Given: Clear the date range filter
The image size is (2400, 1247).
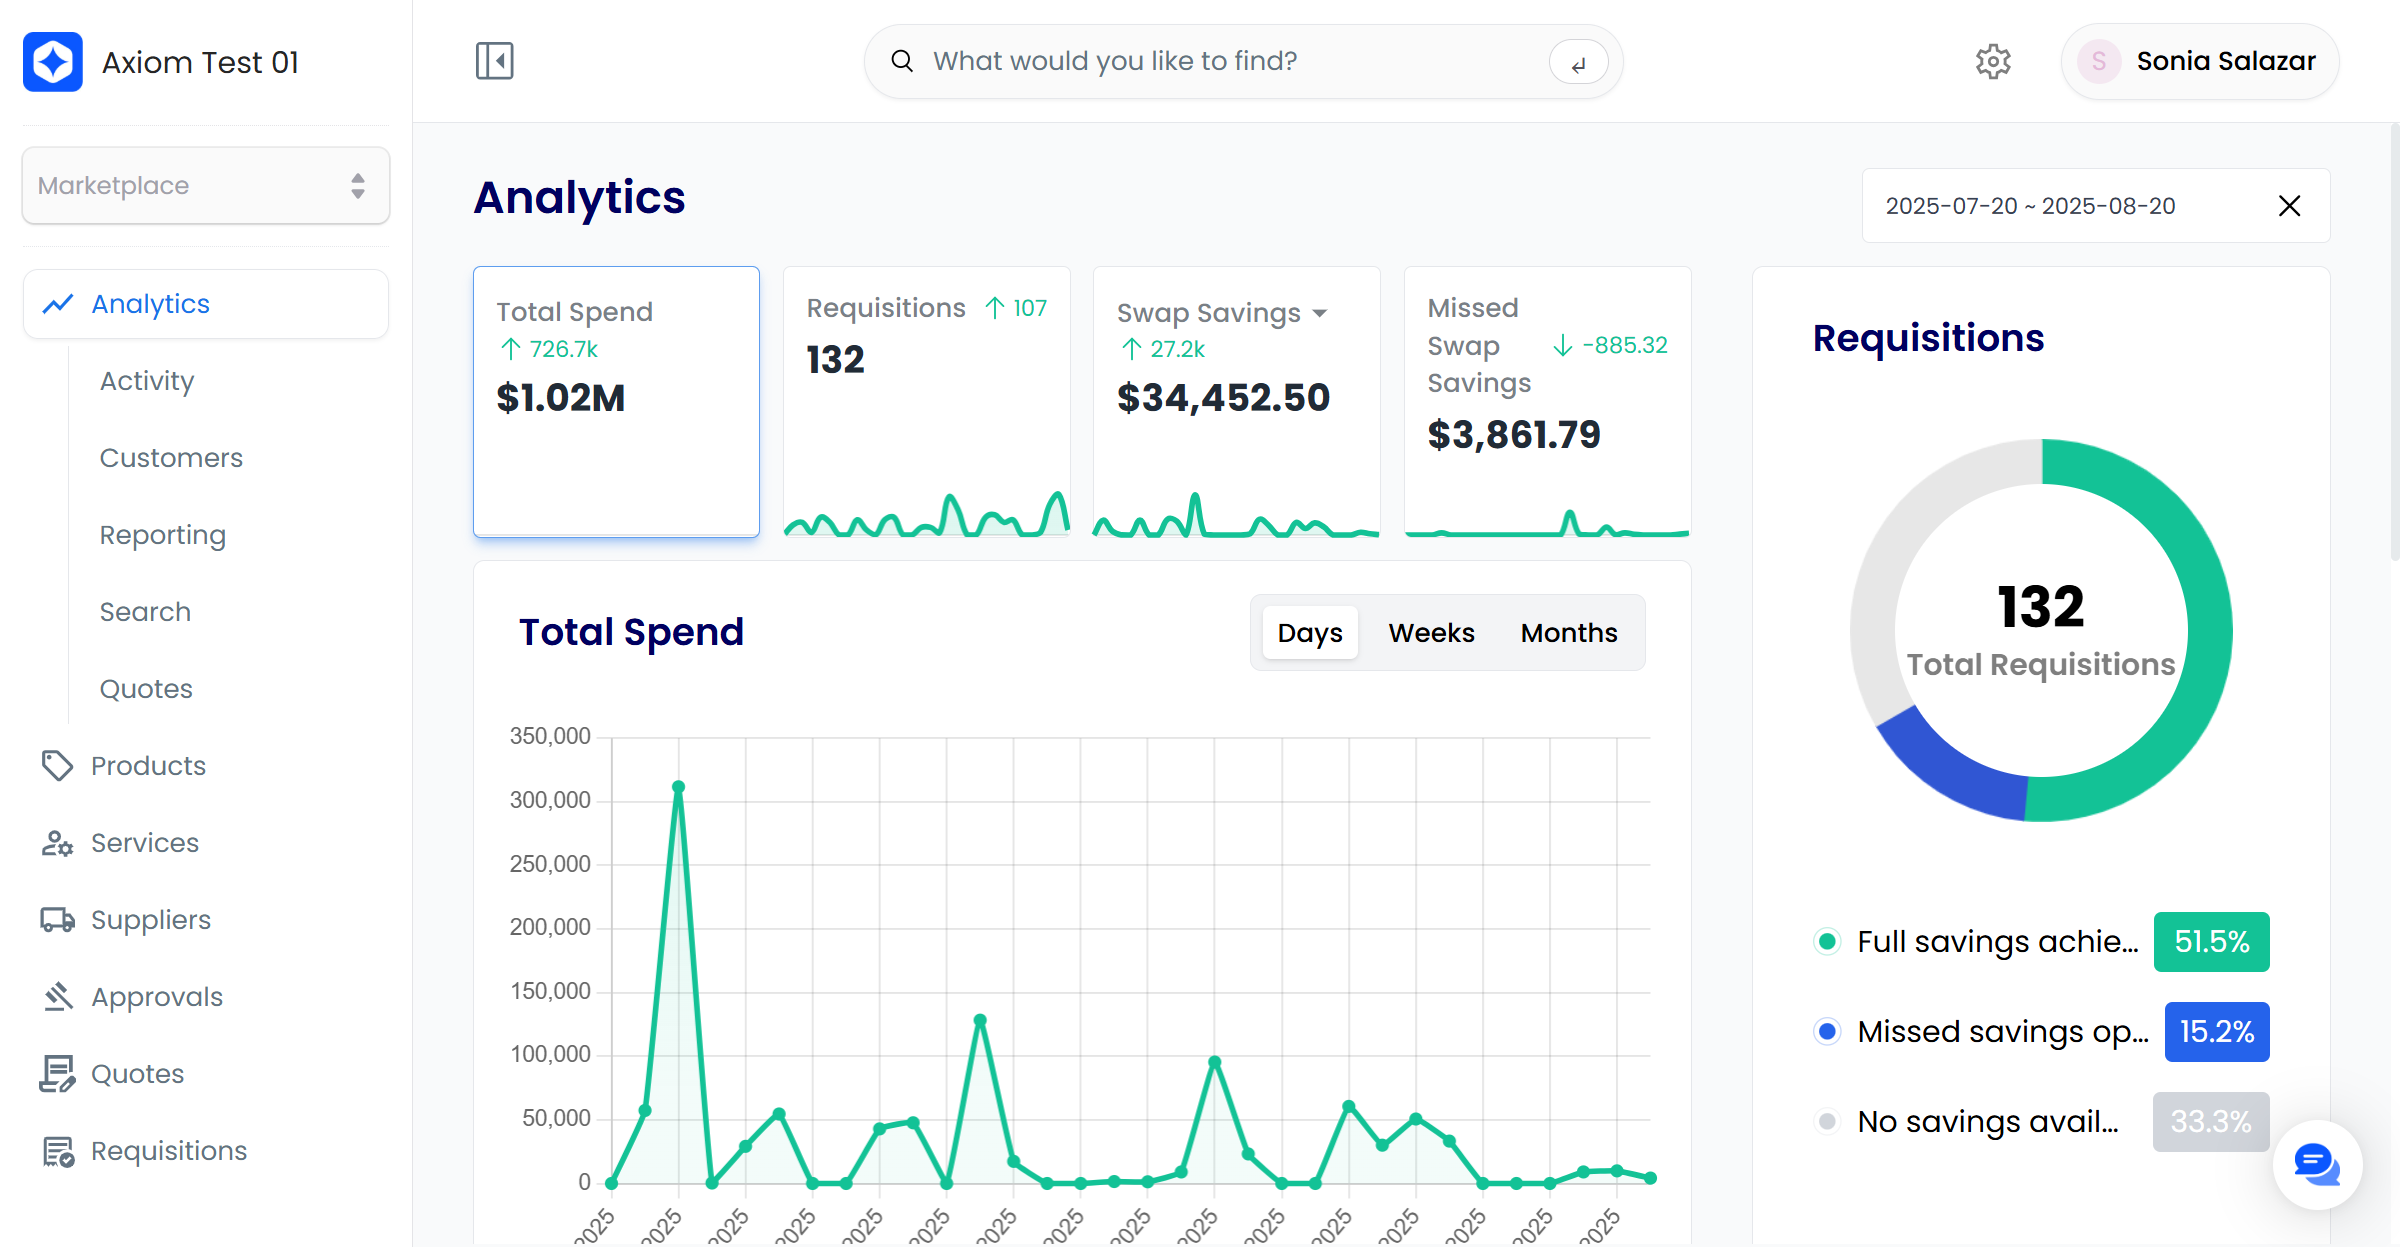Looking at the screenshot, I should 2289,206.
